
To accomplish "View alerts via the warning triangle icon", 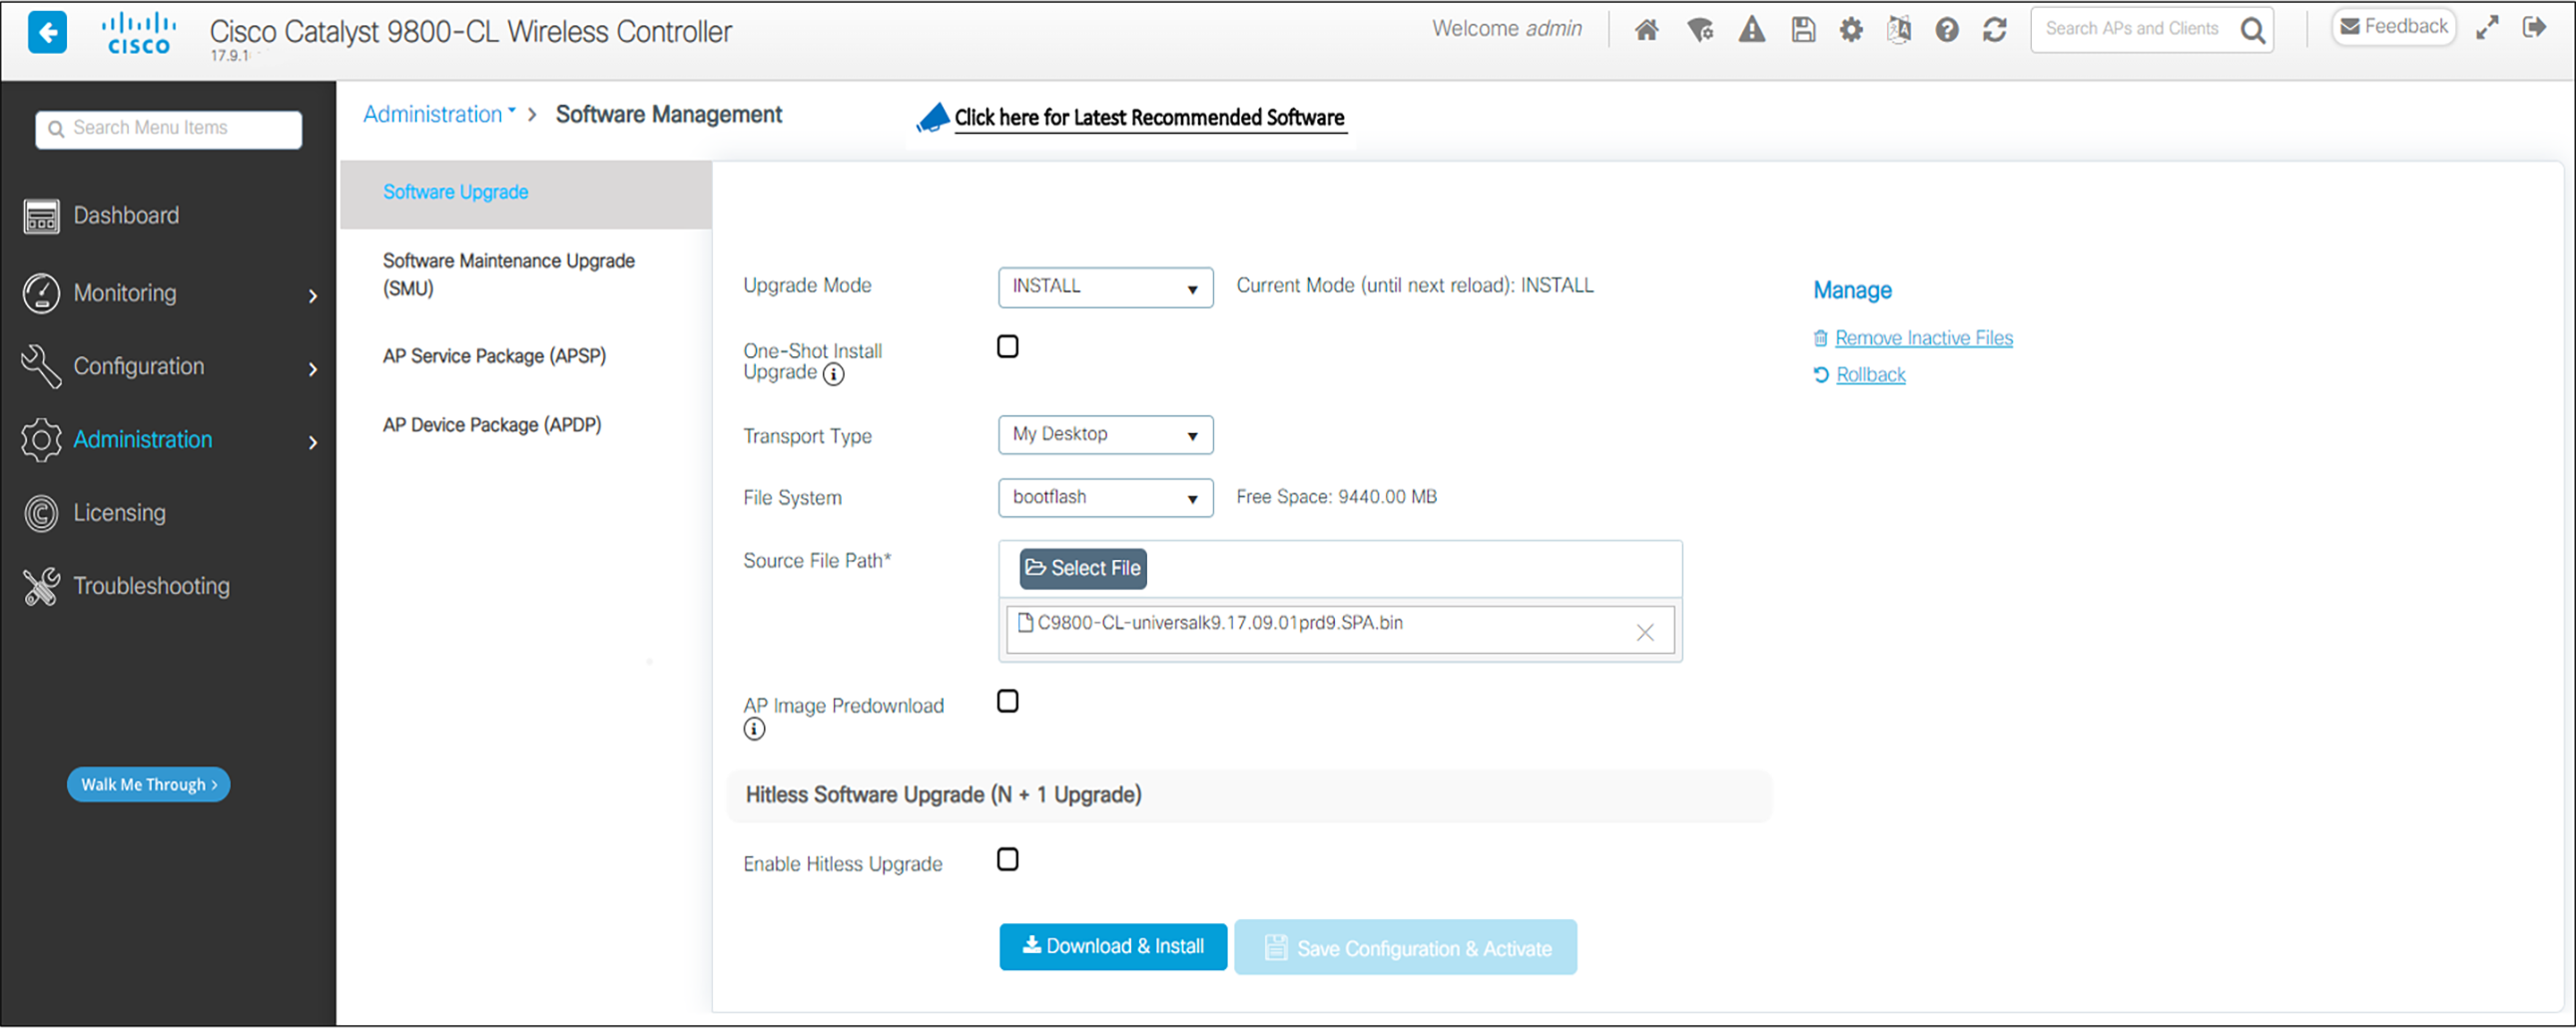I will (x=1751, y=30).
